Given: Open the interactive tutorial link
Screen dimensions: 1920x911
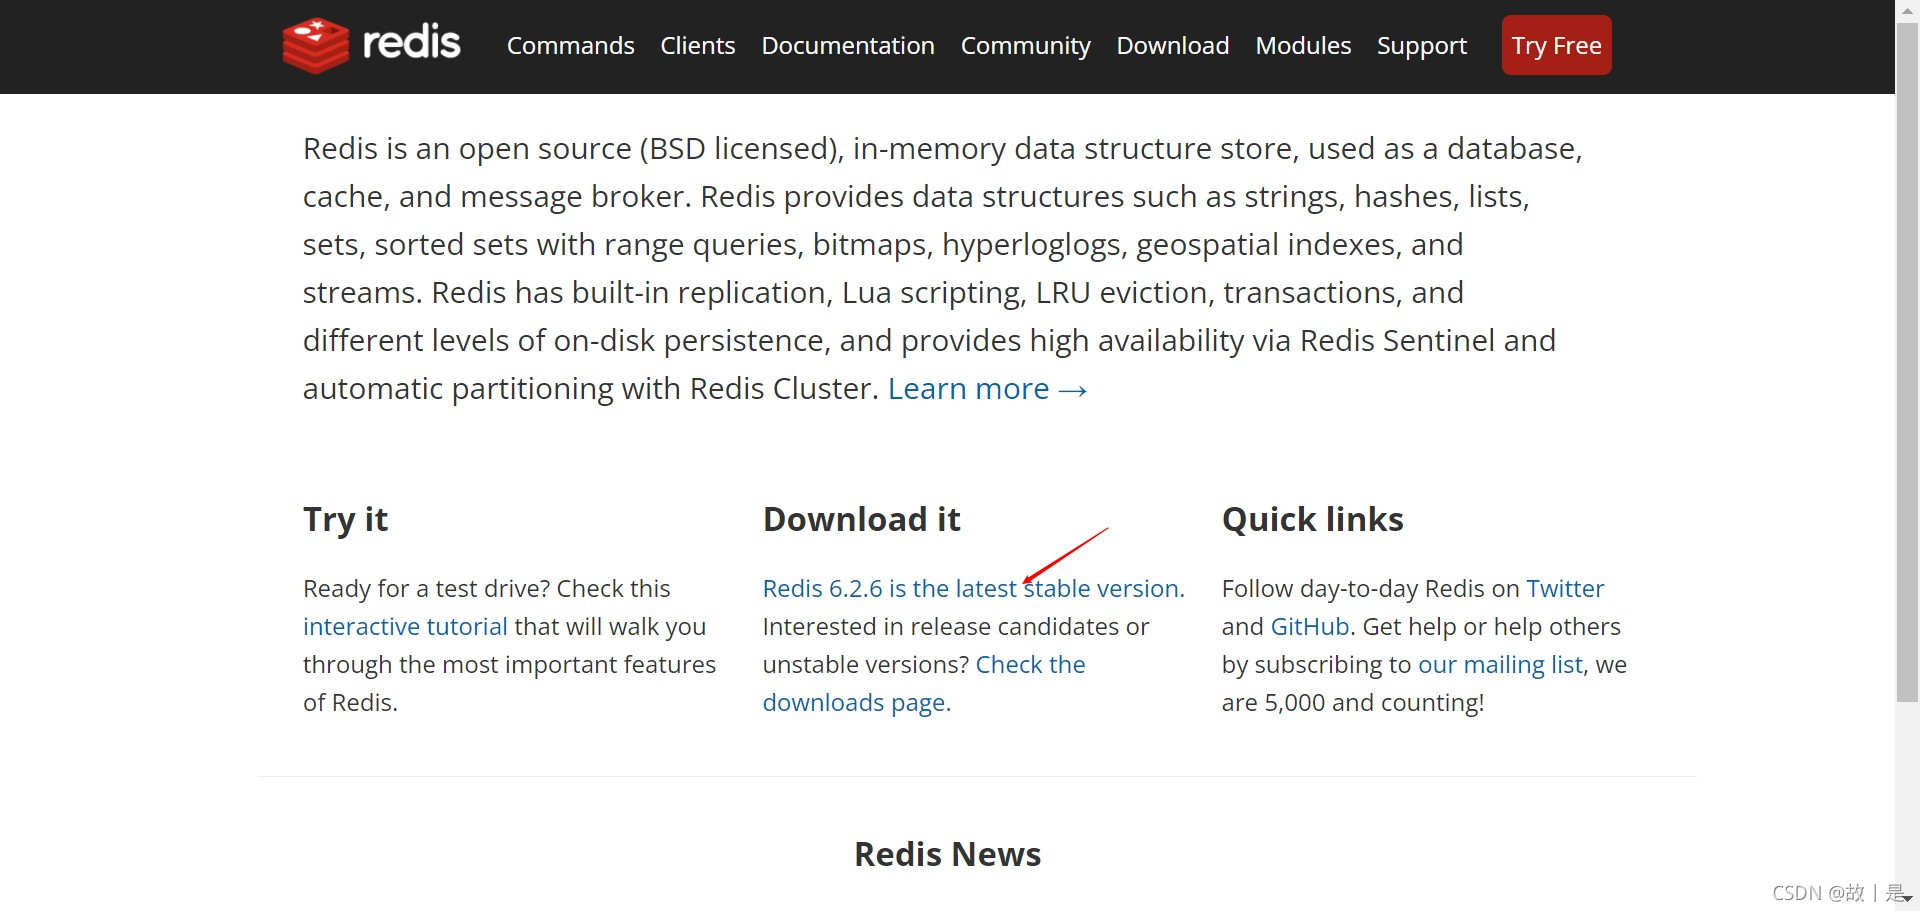Looking at the screenshot, I should click(405, 627).
